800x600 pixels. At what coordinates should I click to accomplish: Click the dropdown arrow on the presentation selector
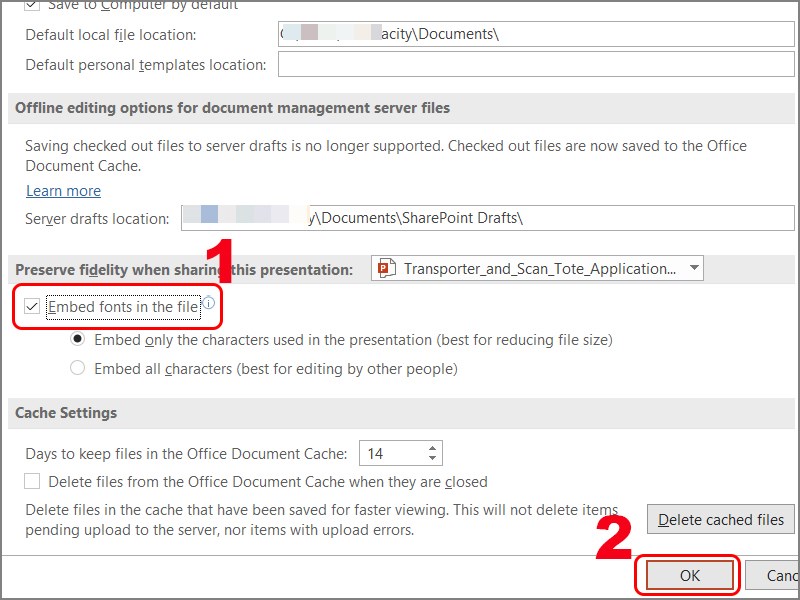tap(692, 267)
